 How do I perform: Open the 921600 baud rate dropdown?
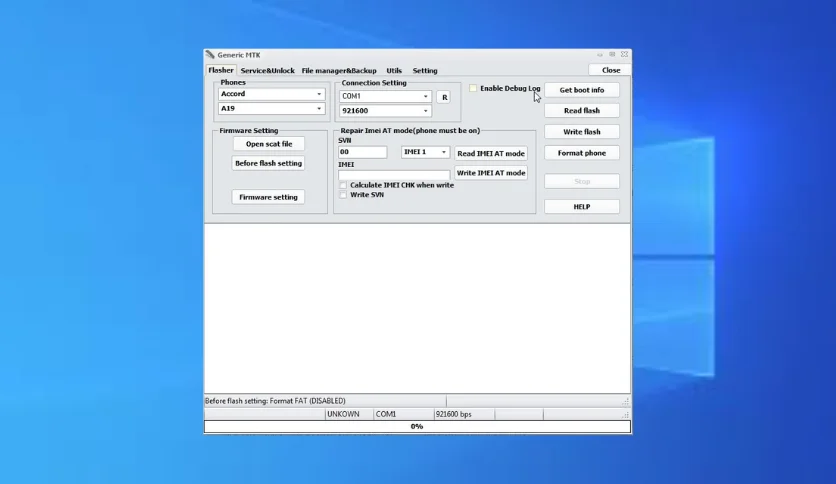(x=385, y=110)
